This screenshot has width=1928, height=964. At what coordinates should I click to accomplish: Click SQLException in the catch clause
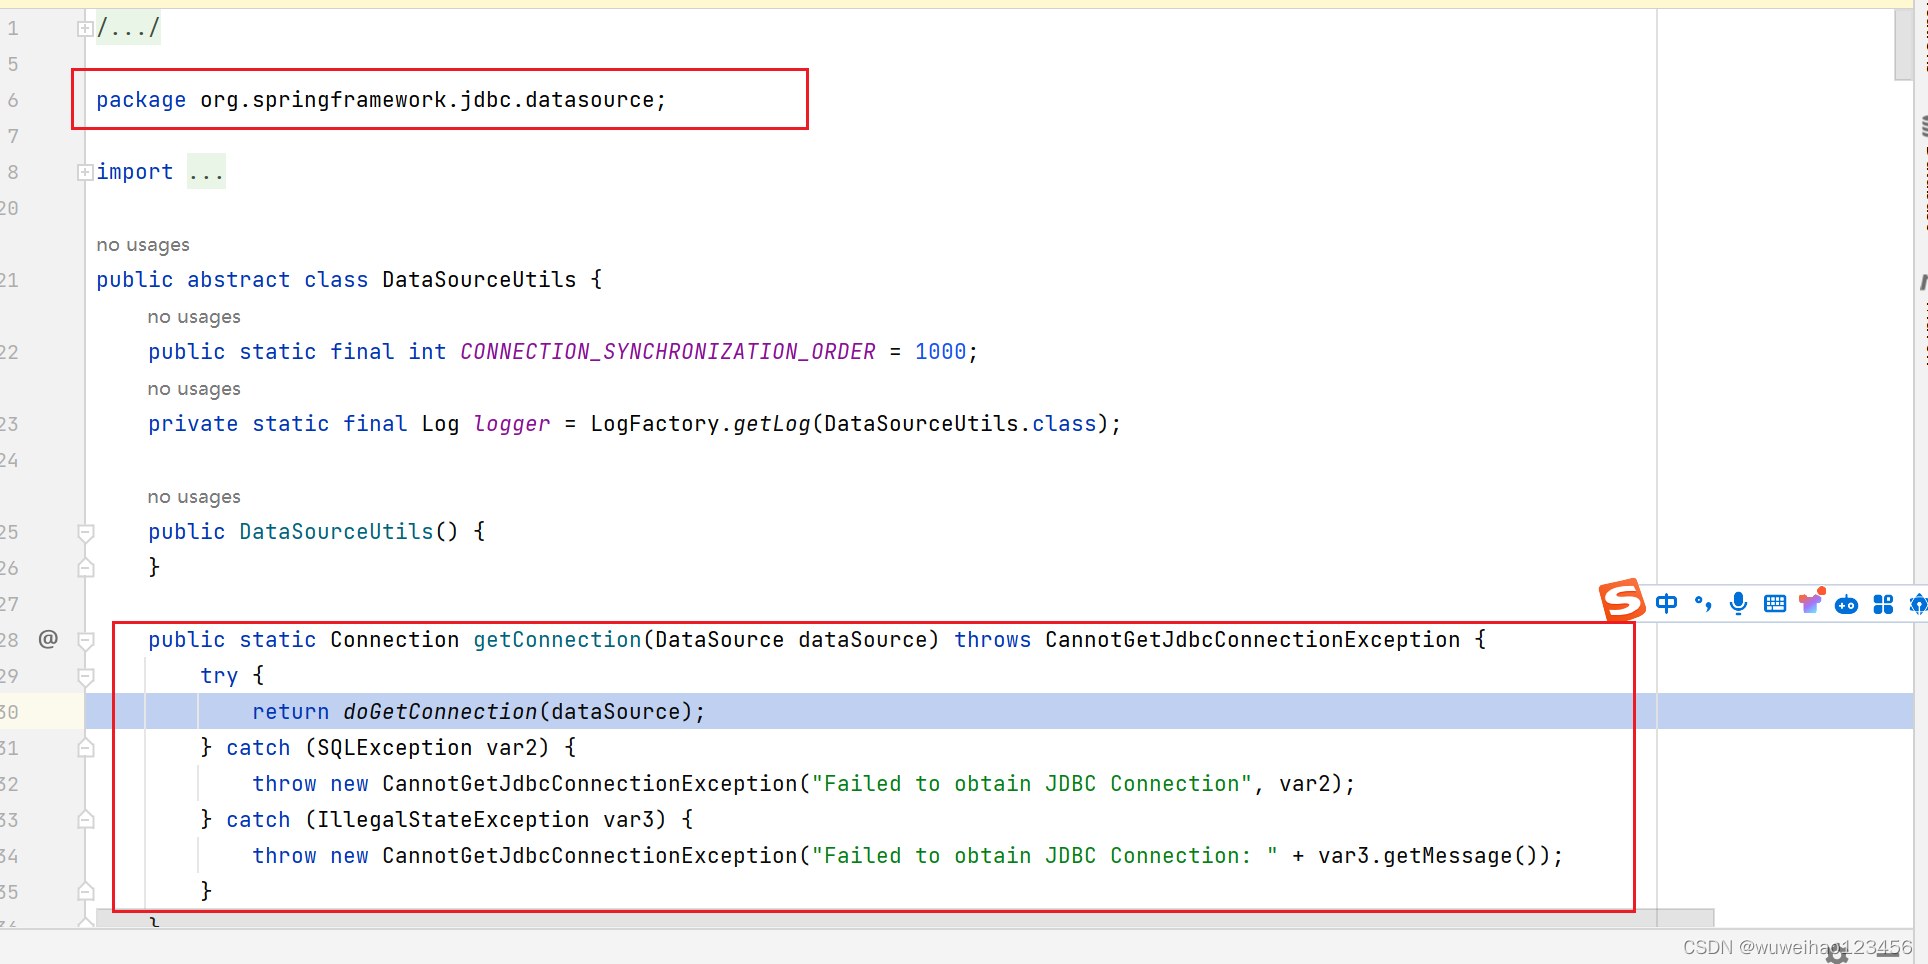395,748
